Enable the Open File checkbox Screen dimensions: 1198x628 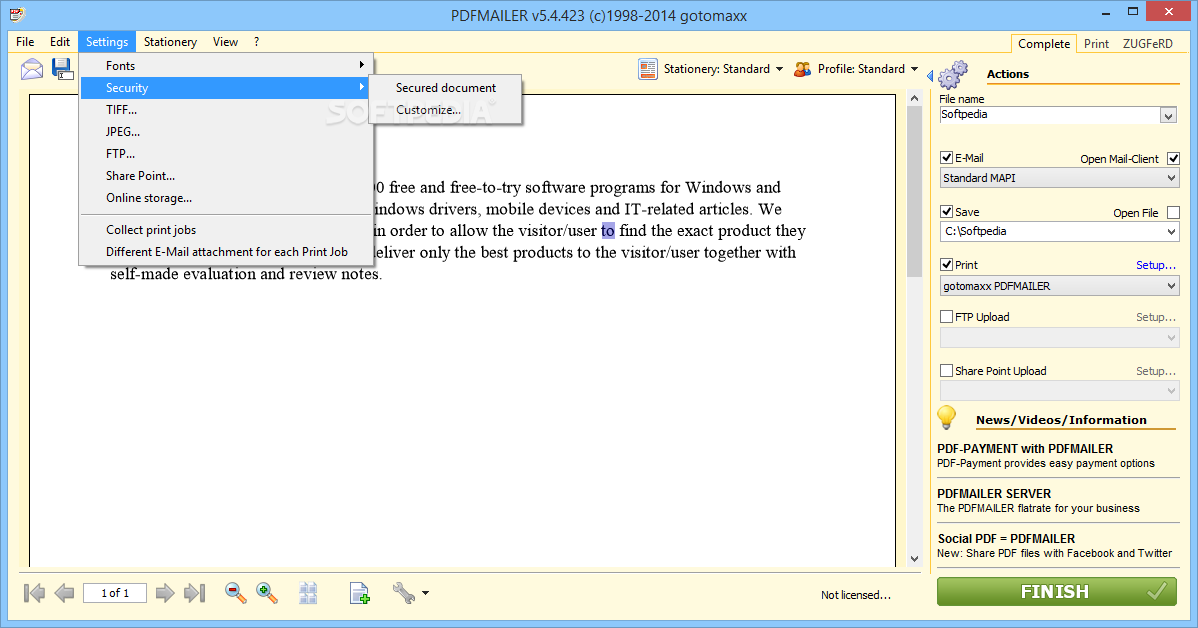click(1174, 212)
